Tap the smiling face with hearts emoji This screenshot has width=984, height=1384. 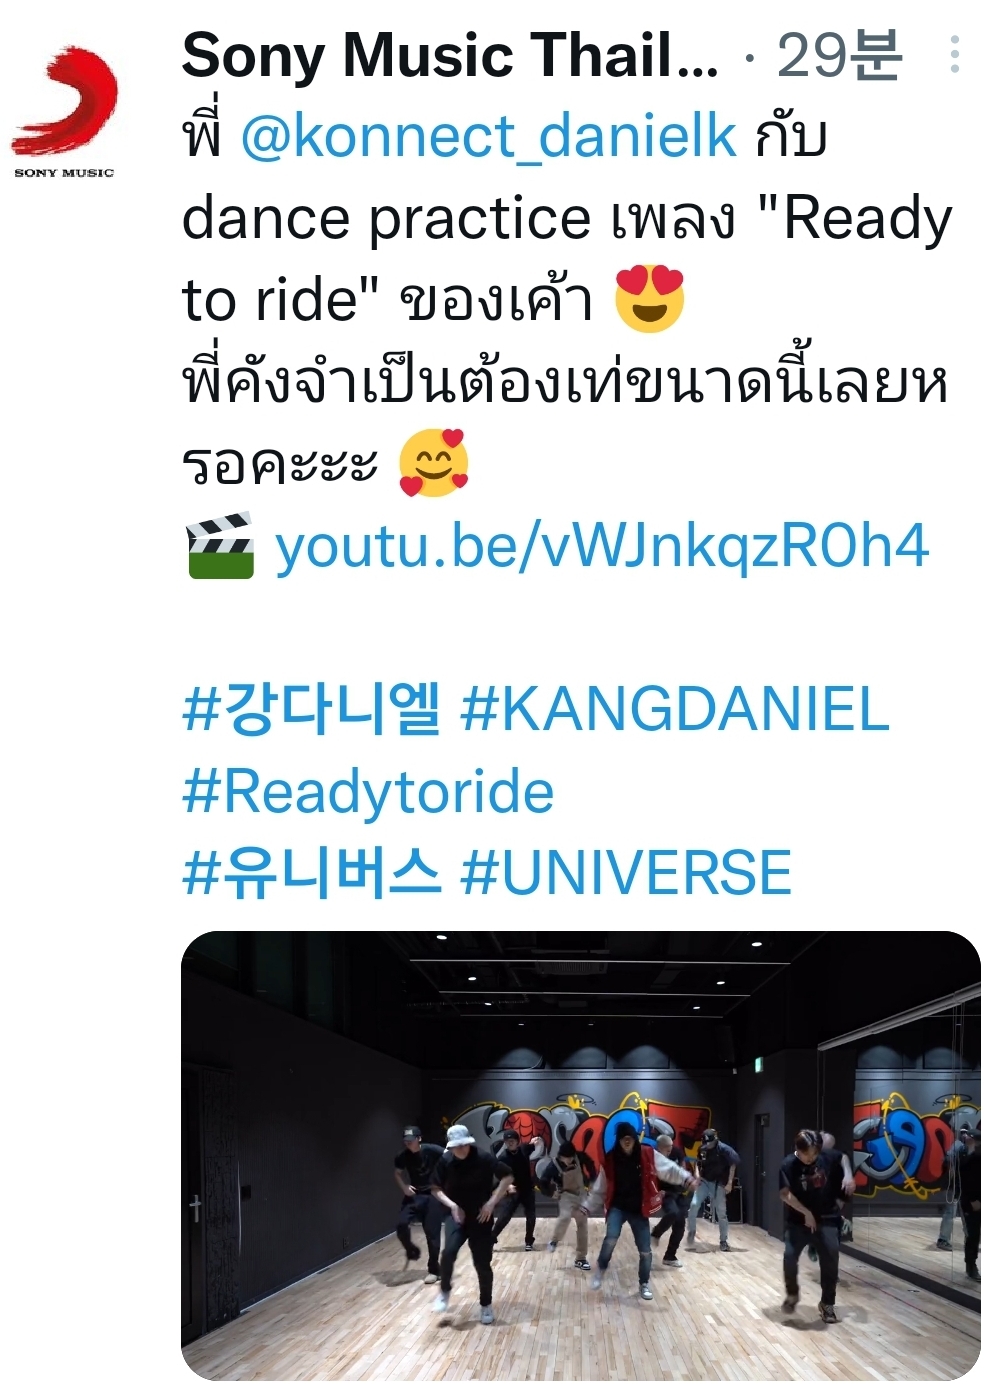click(433, 463)
